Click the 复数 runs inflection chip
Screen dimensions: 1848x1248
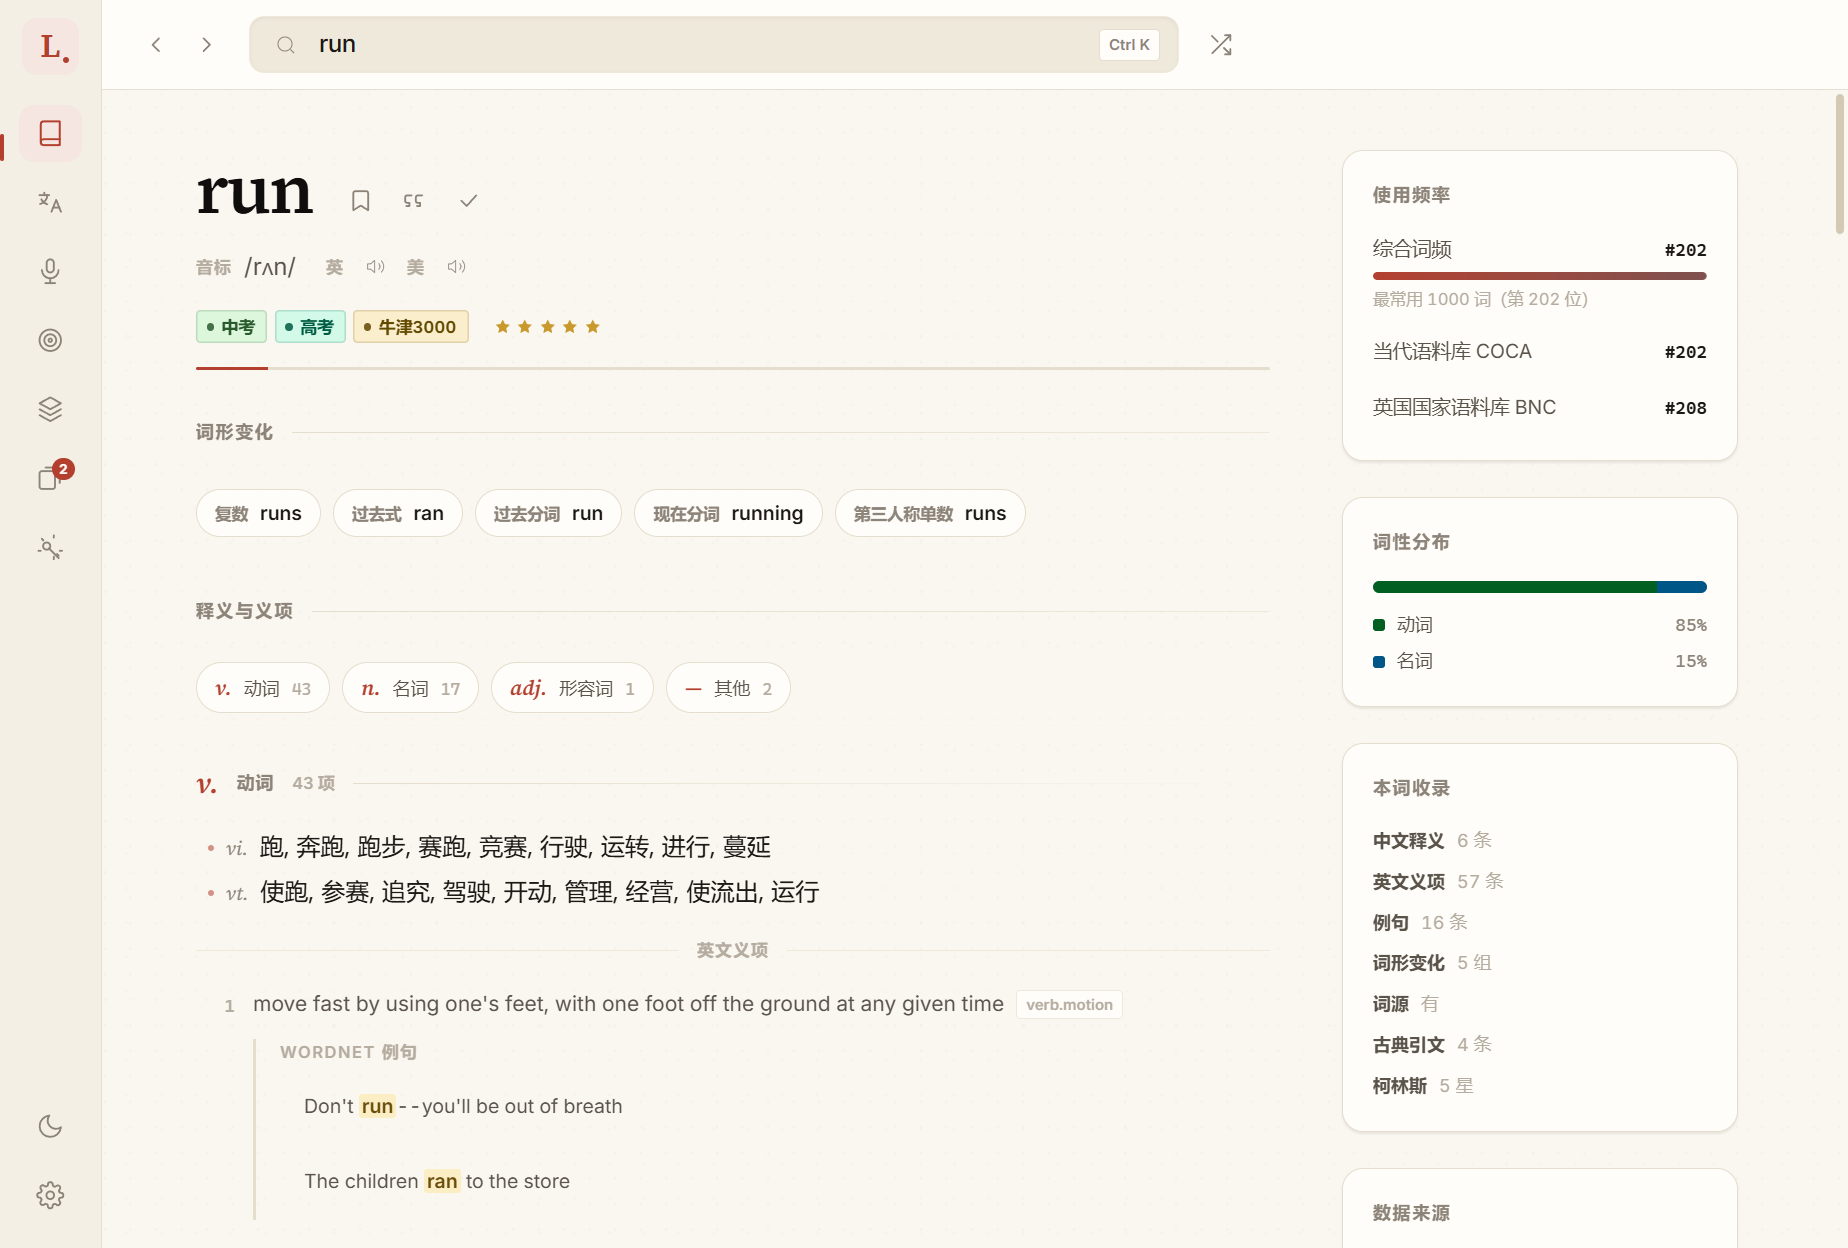pos(258,513)
